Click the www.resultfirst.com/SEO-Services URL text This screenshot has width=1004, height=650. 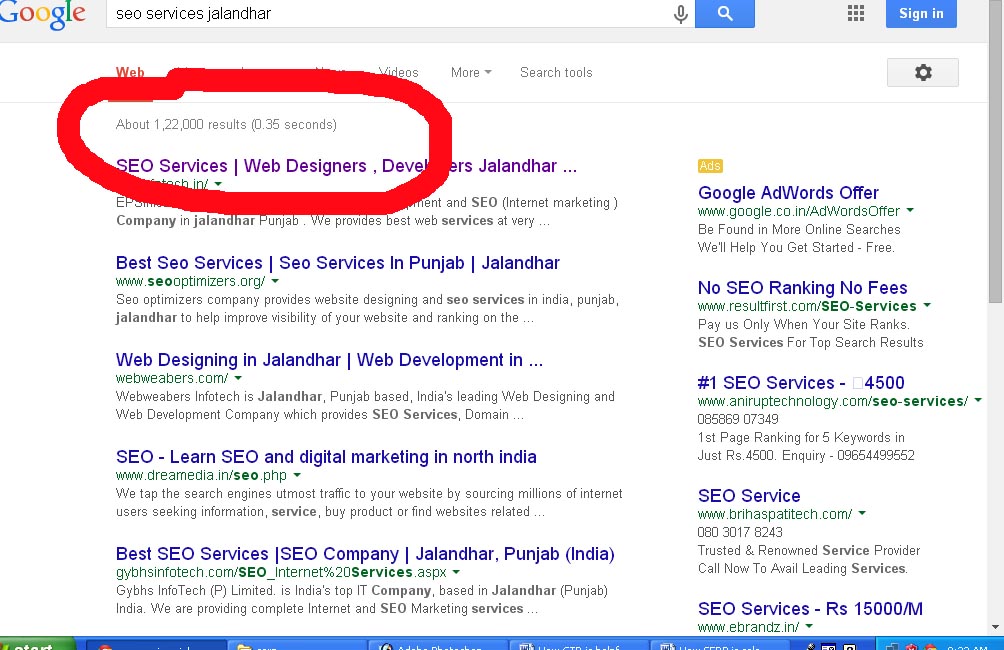(807, 306)
